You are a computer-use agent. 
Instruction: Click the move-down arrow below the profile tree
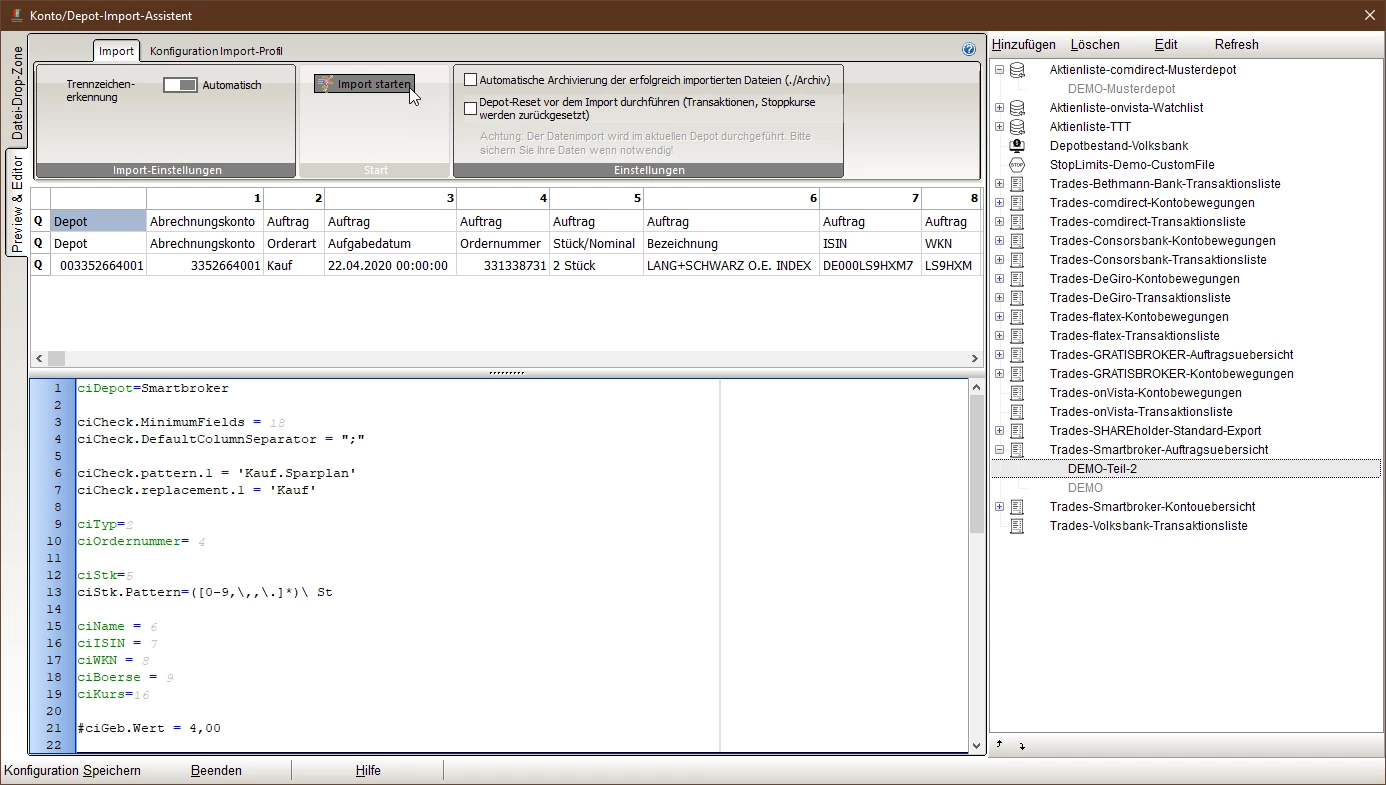coord(1022,746)
